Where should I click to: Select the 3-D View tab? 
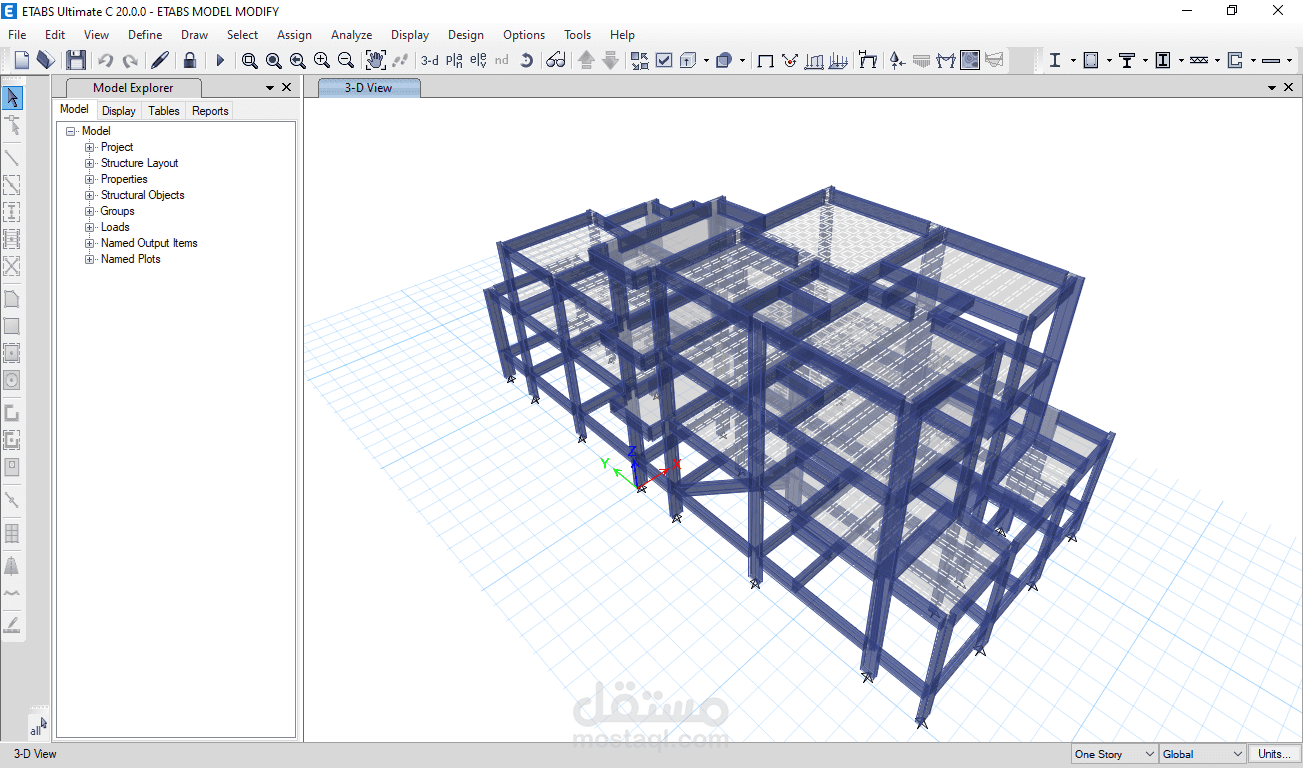tap(369, 88)
